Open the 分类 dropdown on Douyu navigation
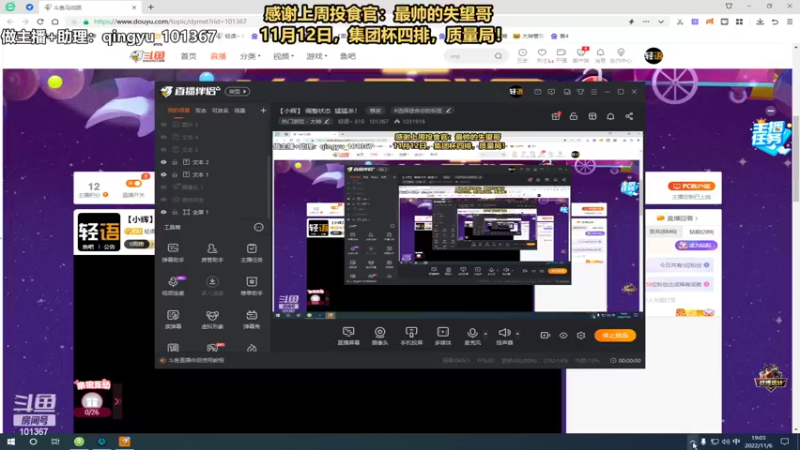 tap(250, 56)
